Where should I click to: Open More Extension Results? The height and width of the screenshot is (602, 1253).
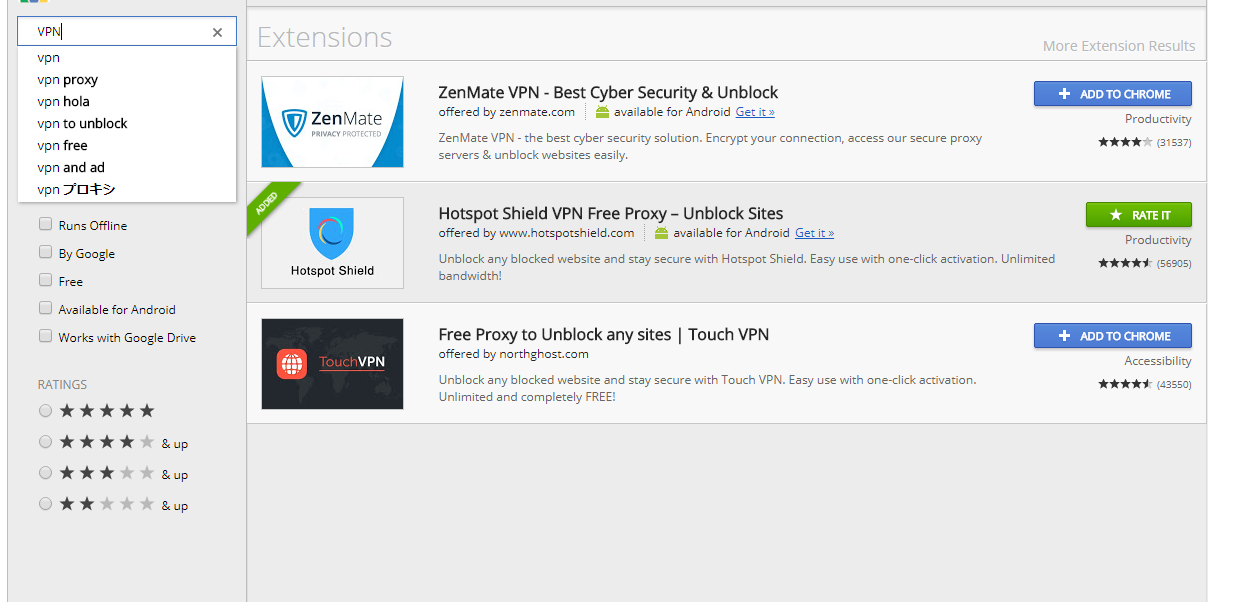pyautogui.click(x=1119, y=46)
